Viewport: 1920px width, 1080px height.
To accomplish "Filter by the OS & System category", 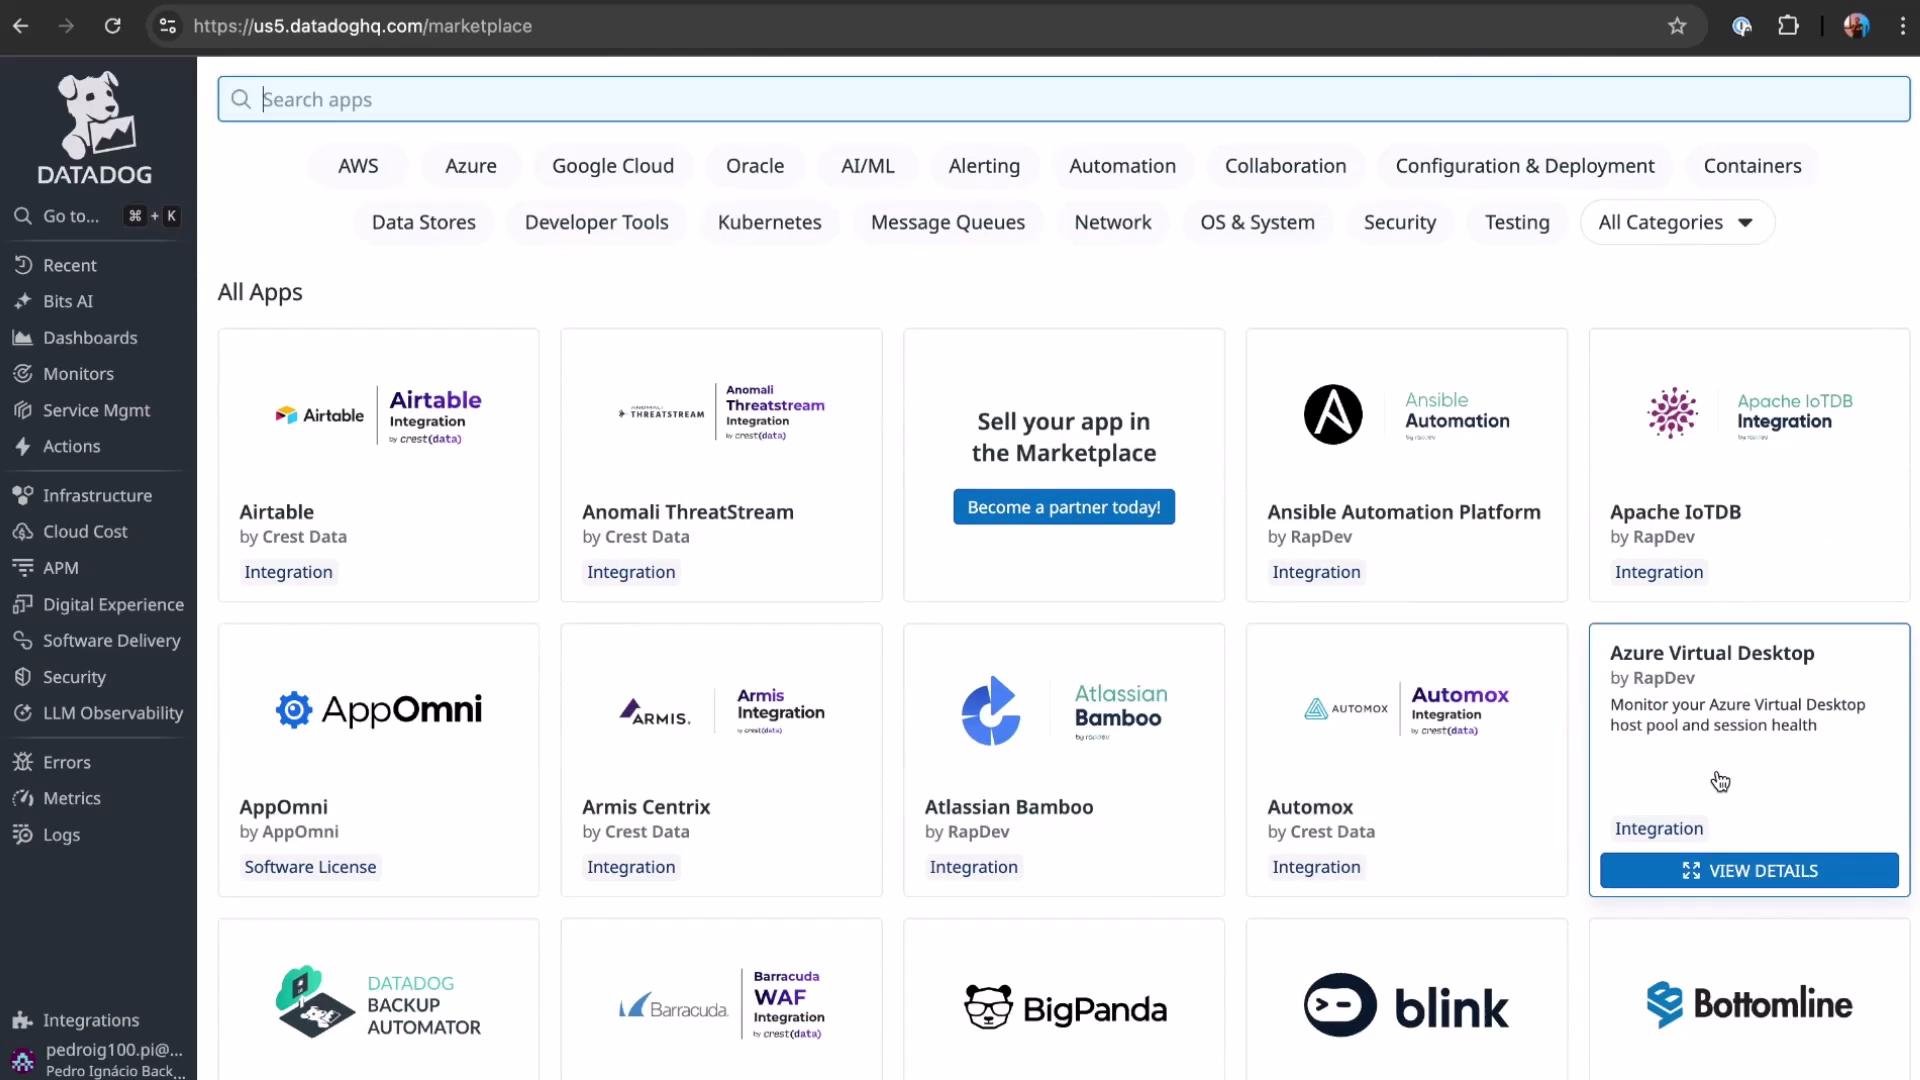I will pos(1258,222).
